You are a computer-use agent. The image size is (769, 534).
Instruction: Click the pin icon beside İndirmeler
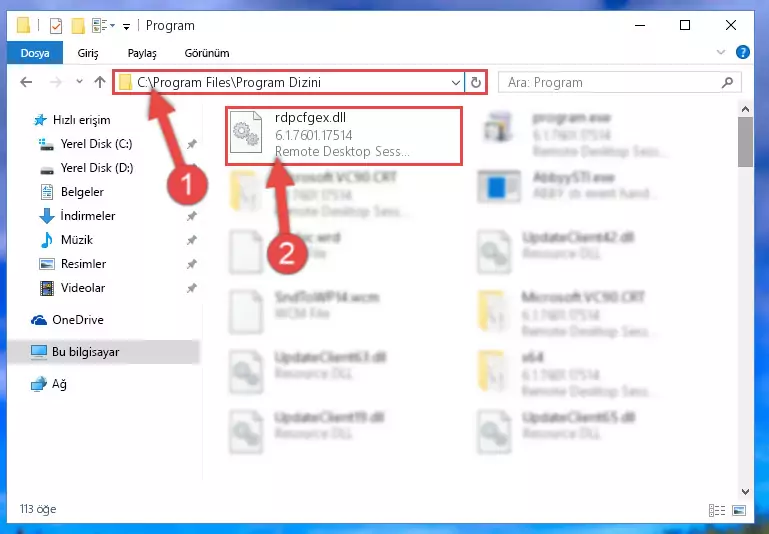point(192,216)
